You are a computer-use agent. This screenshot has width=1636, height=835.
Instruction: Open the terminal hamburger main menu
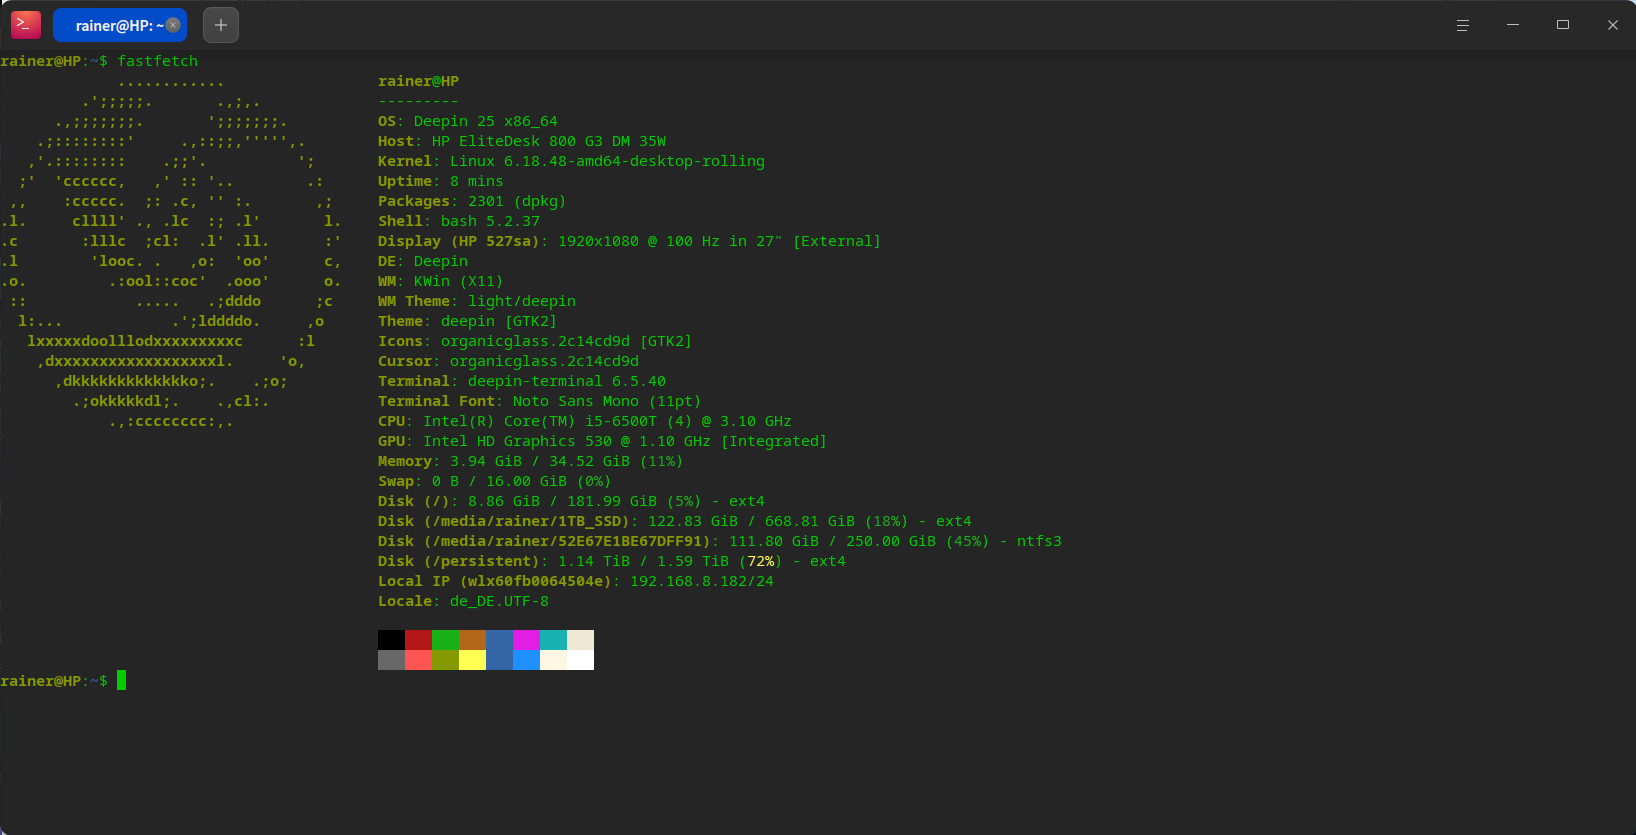click(1462, 25)
